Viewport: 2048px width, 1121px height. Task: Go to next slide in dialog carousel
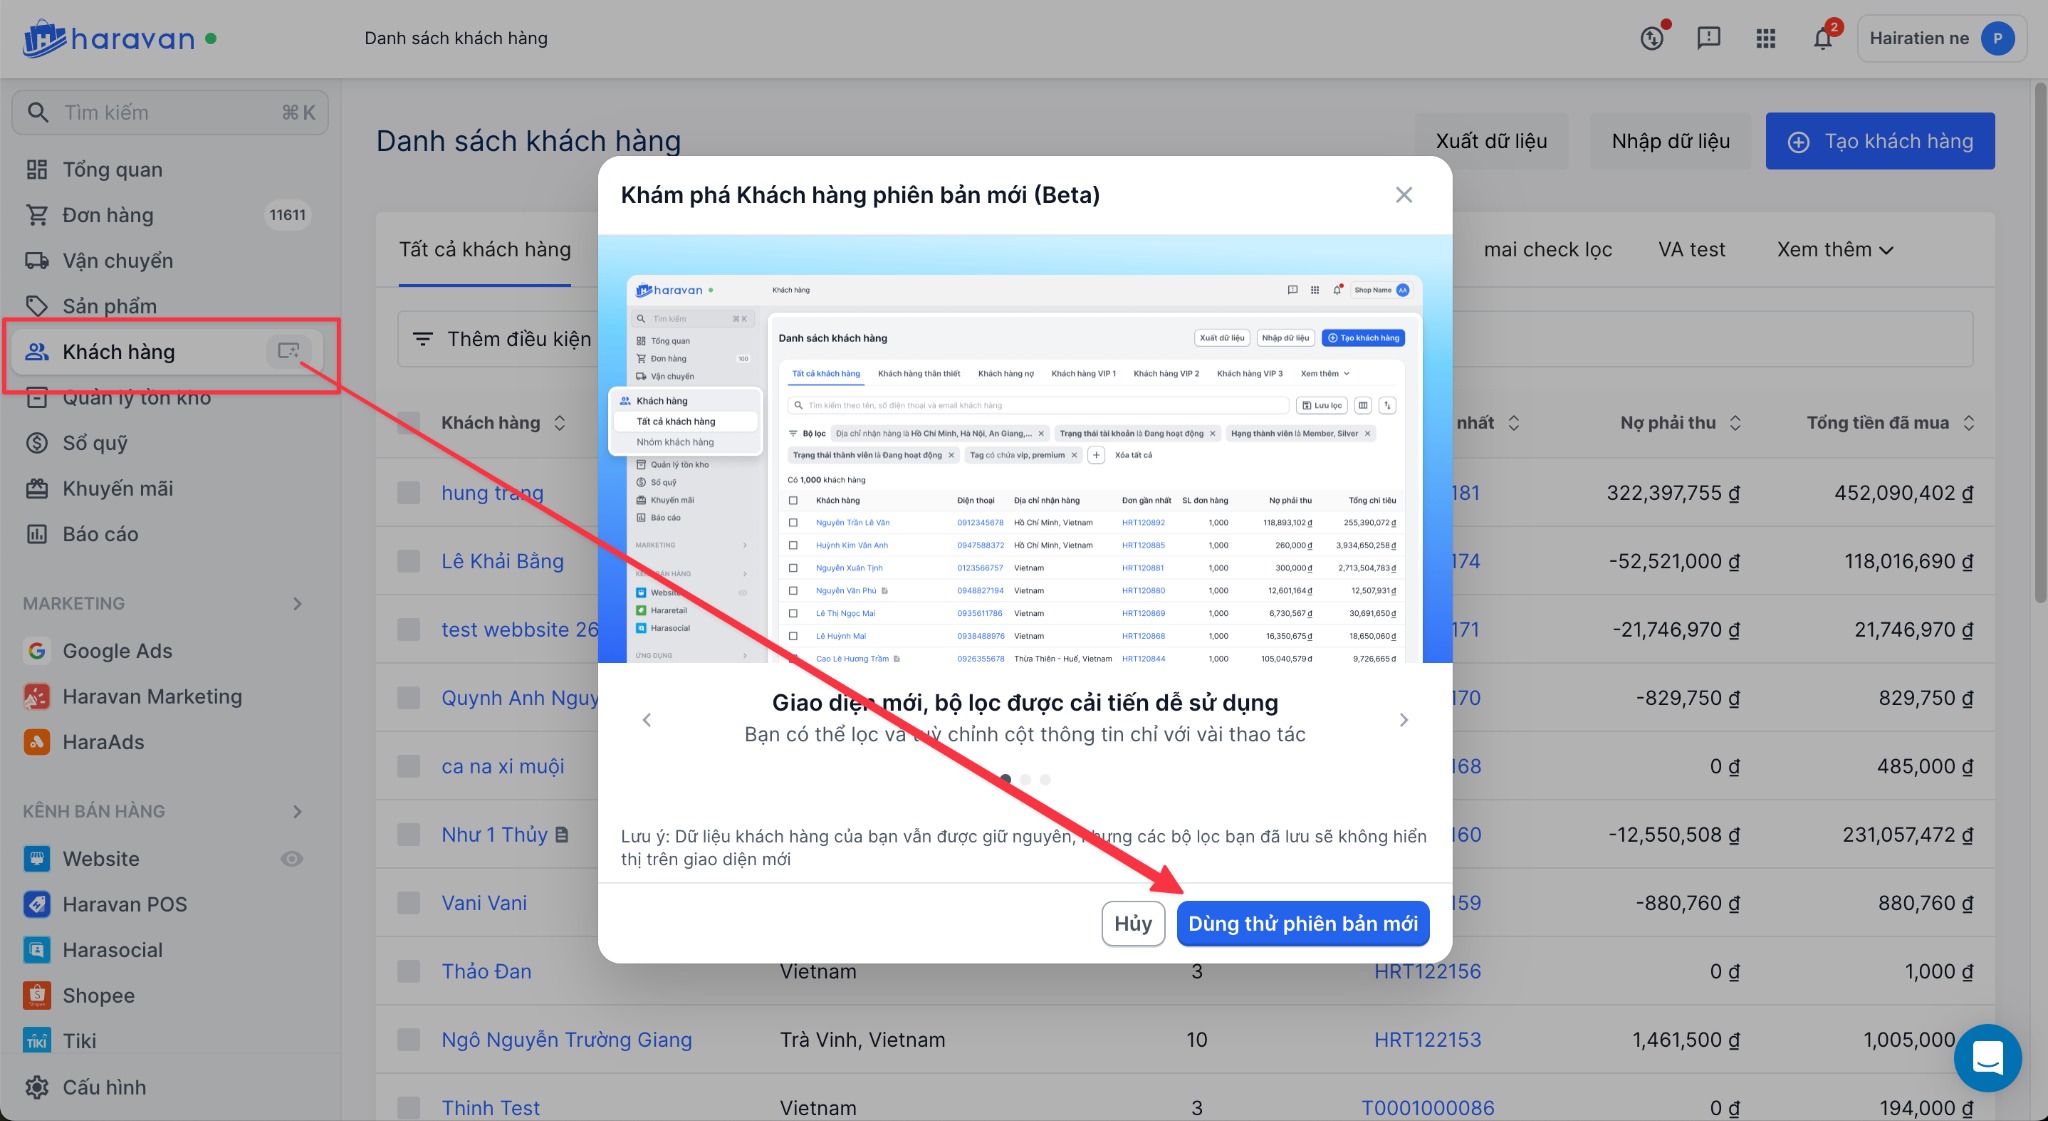[x=1403, y=720]
